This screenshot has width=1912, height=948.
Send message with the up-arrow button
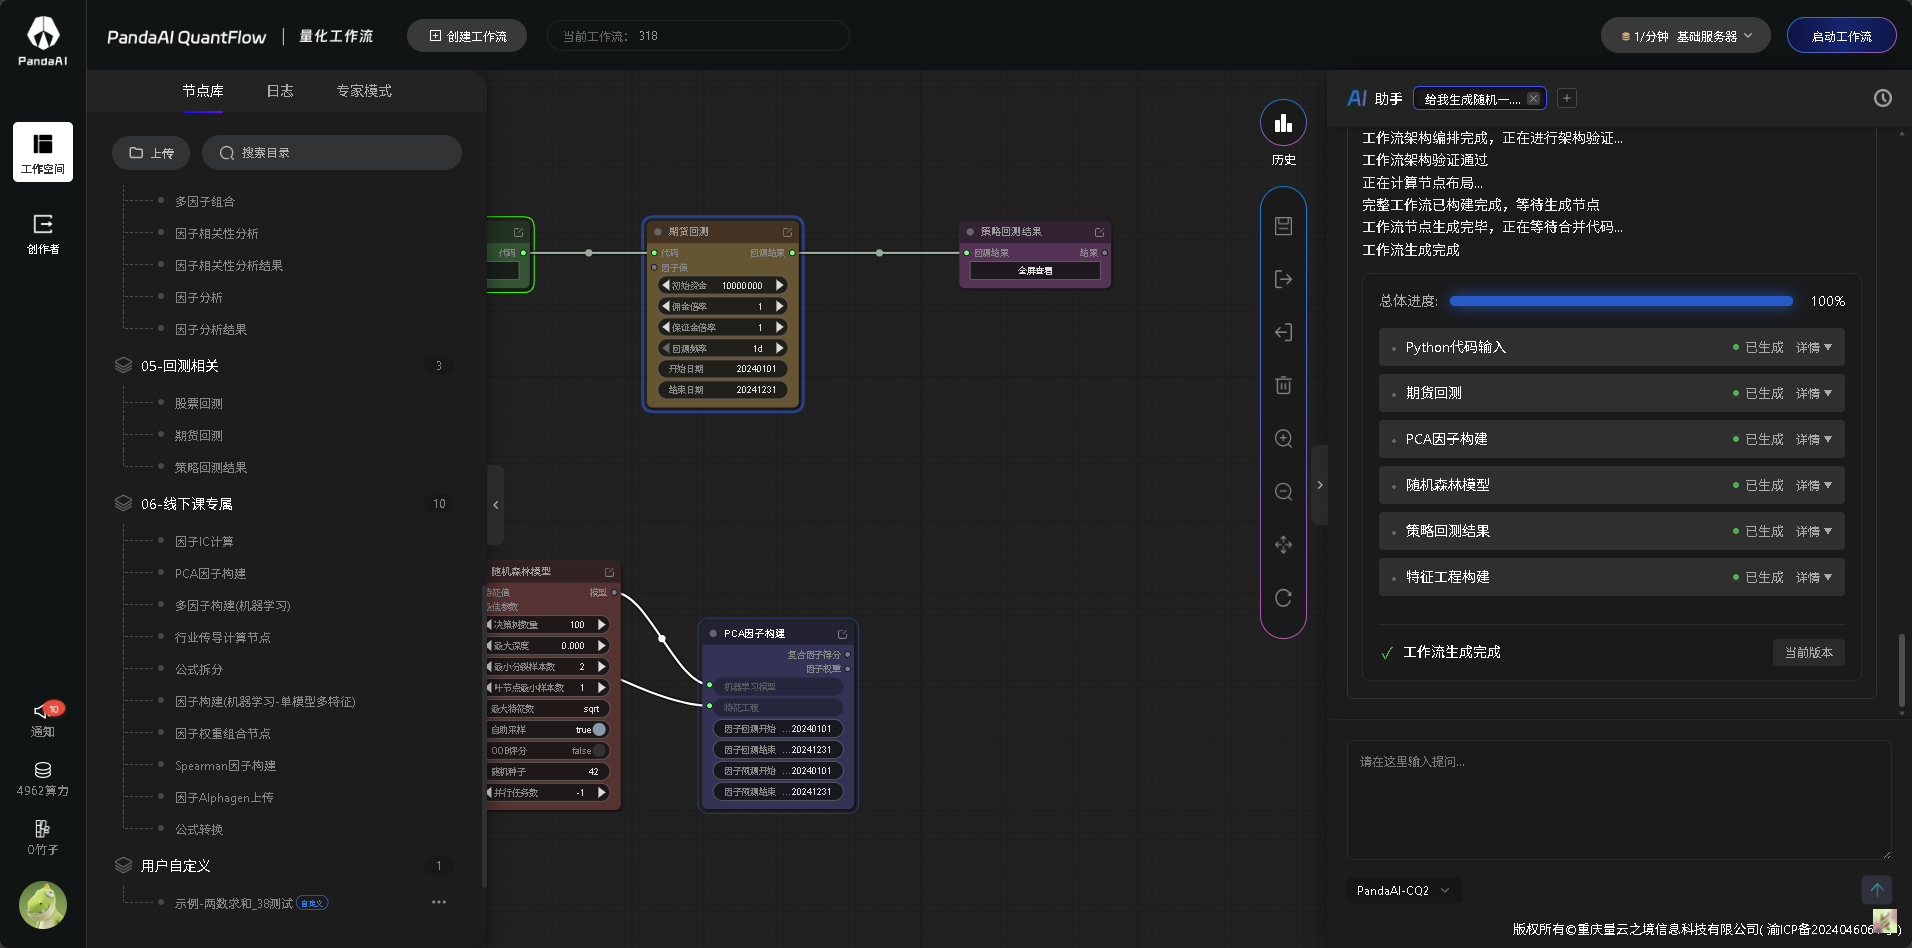click(1876, 890)
